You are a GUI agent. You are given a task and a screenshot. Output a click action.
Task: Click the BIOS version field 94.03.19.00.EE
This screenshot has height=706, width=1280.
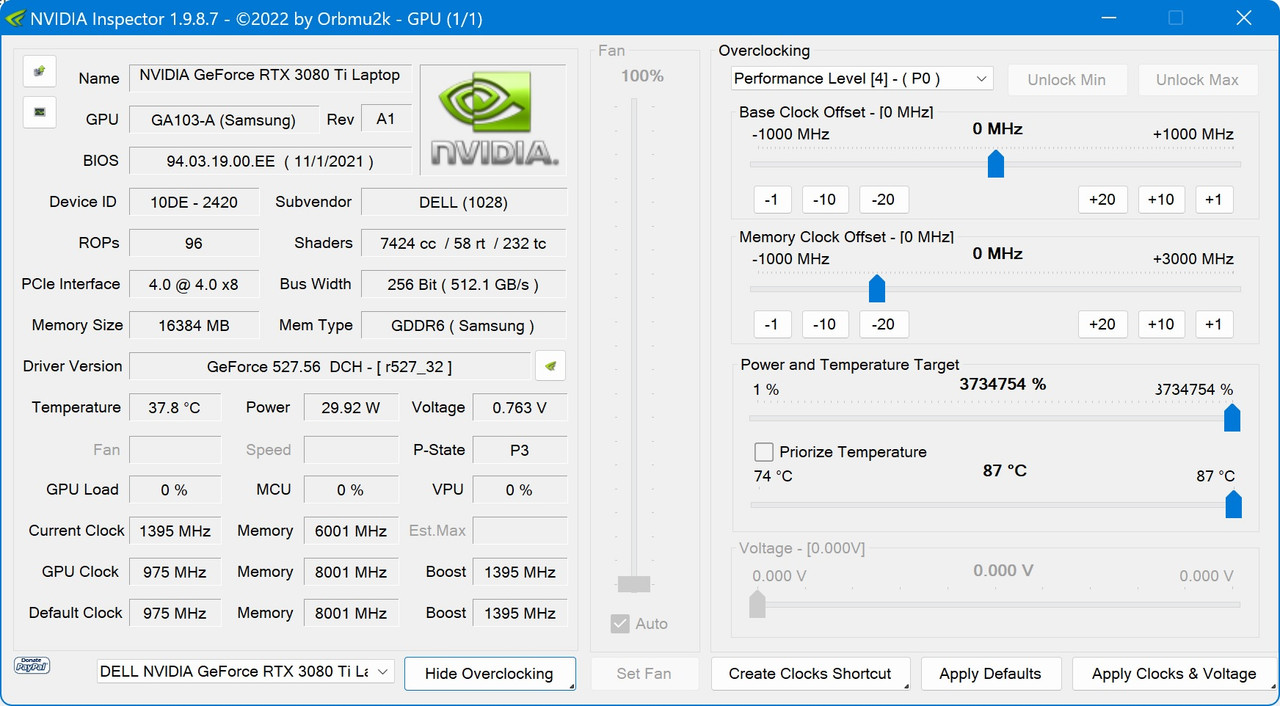click(270, 161)
